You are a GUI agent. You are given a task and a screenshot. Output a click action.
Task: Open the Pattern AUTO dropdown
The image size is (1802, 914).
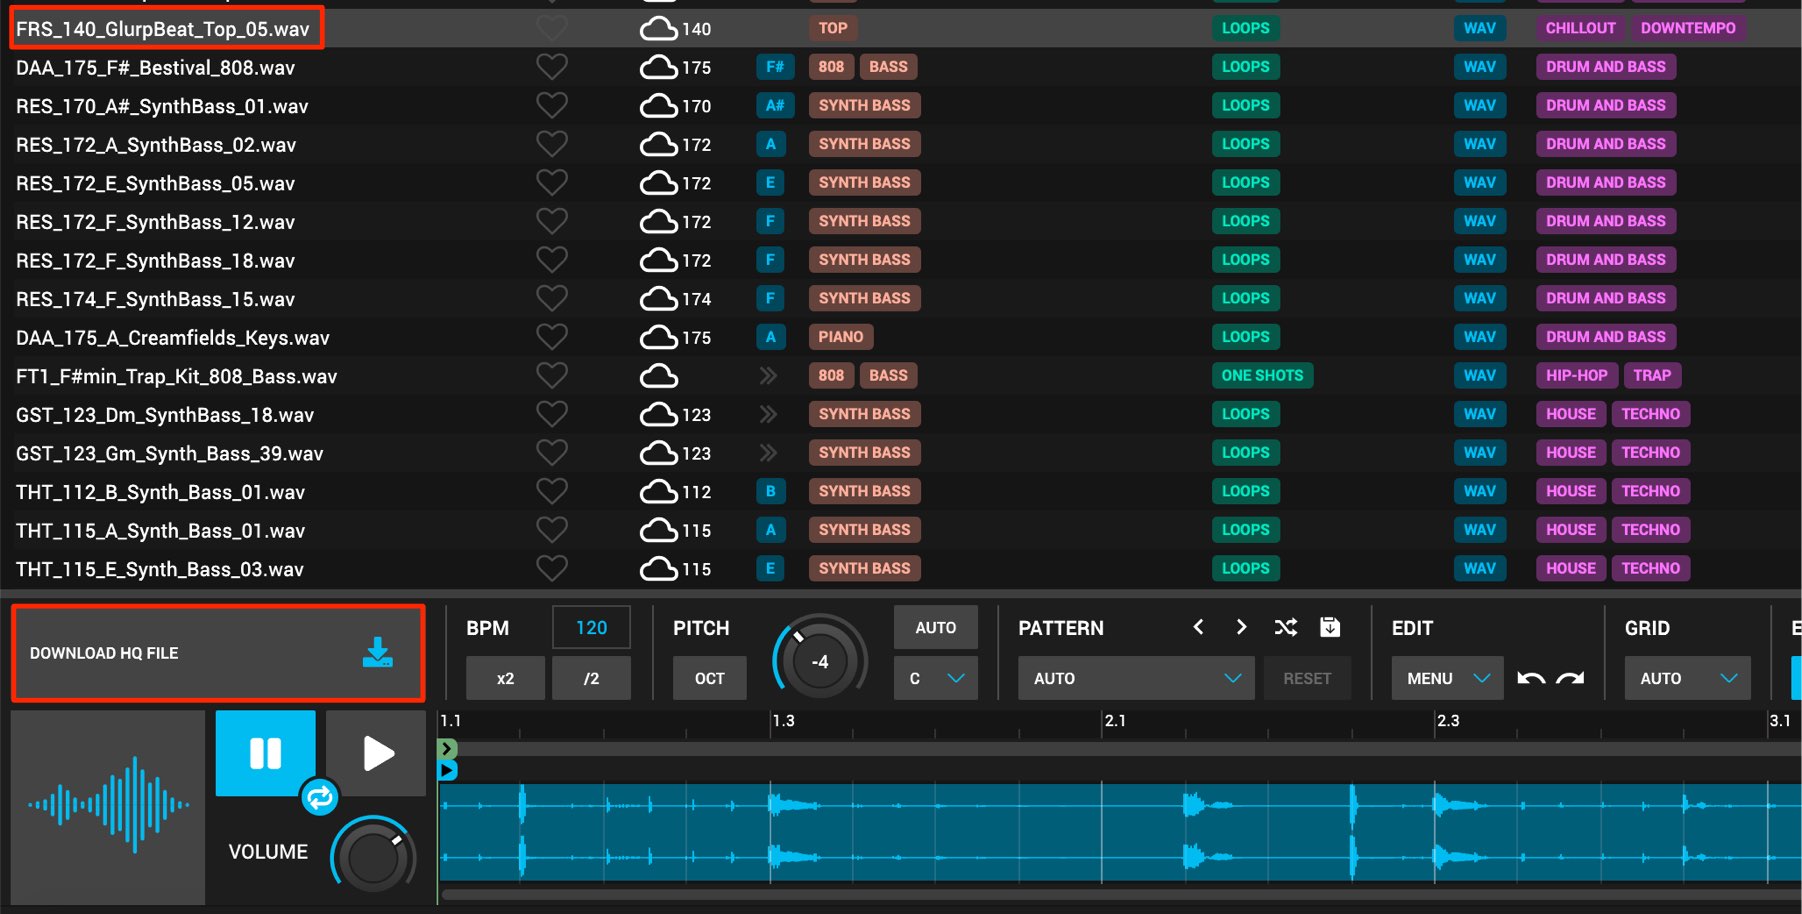click(1136, 678)
